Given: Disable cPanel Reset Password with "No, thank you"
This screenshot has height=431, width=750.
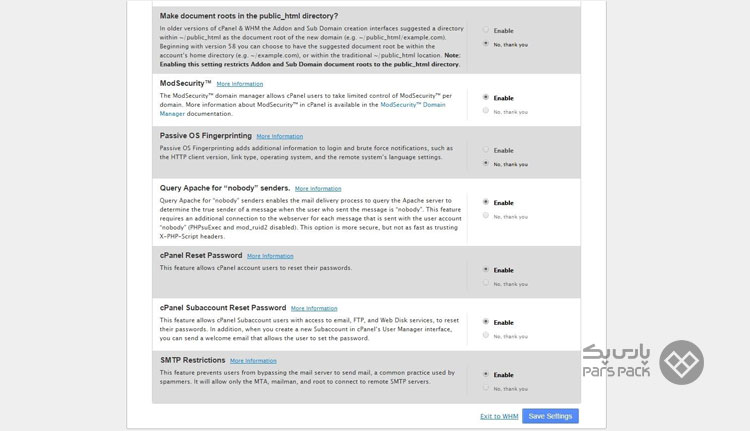Looking at the screenshot, I should tap(485, 283).
